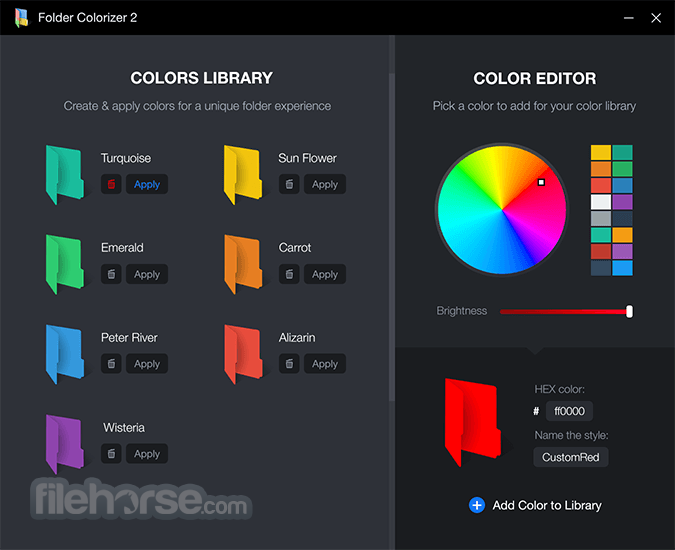The width and height of the screenshot is (675, 550).
Task: Apply the Emerald color
Action: tap(147, 274)
